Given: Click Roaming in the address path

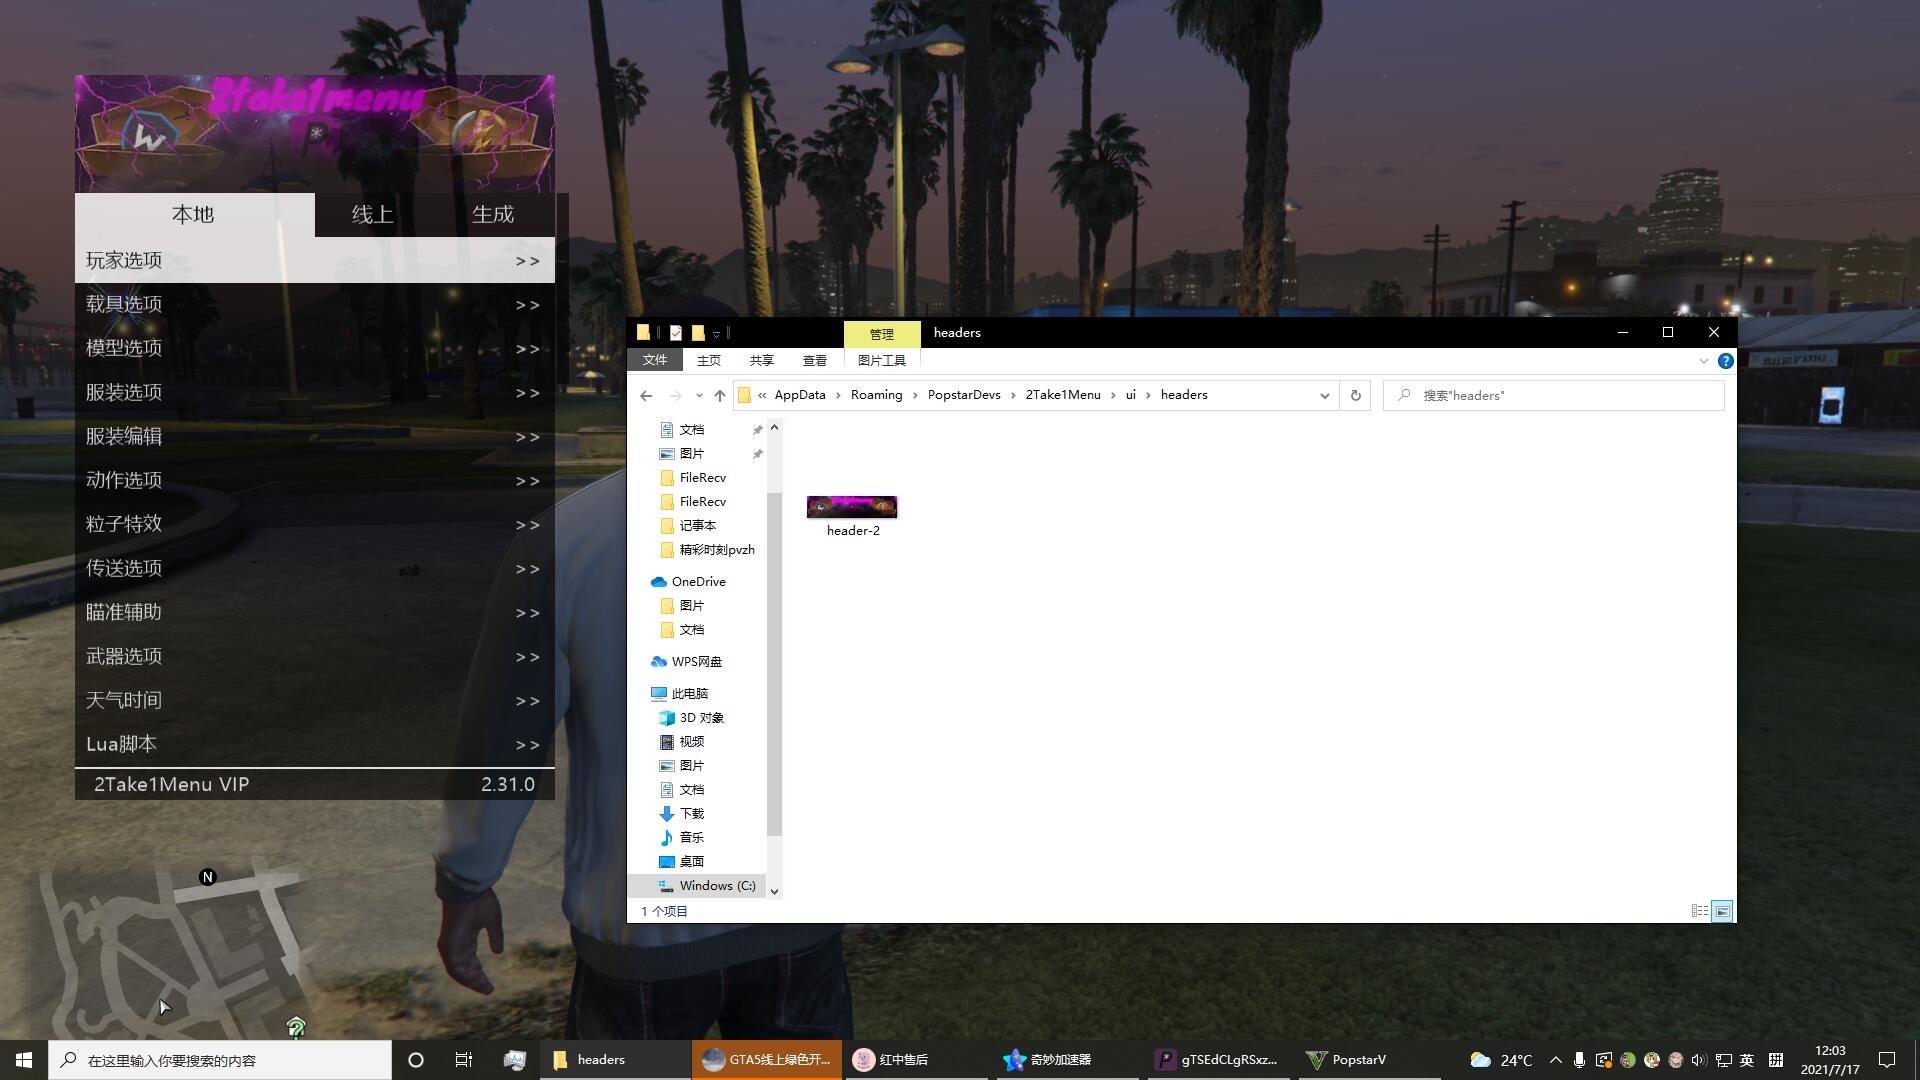Looking at the screenshot, I should 876,395.
